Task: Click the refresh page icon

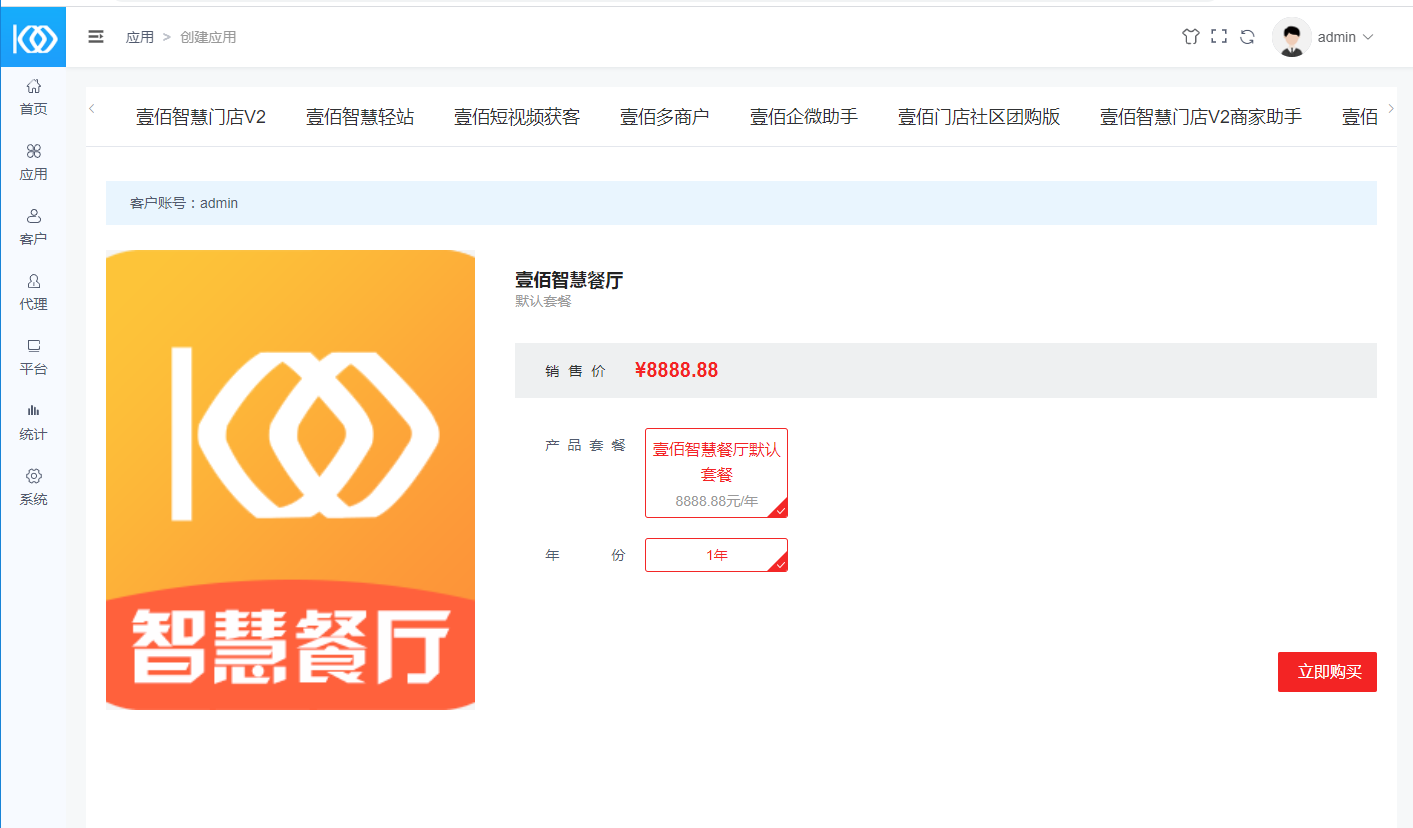Action: click(1247, 37)
